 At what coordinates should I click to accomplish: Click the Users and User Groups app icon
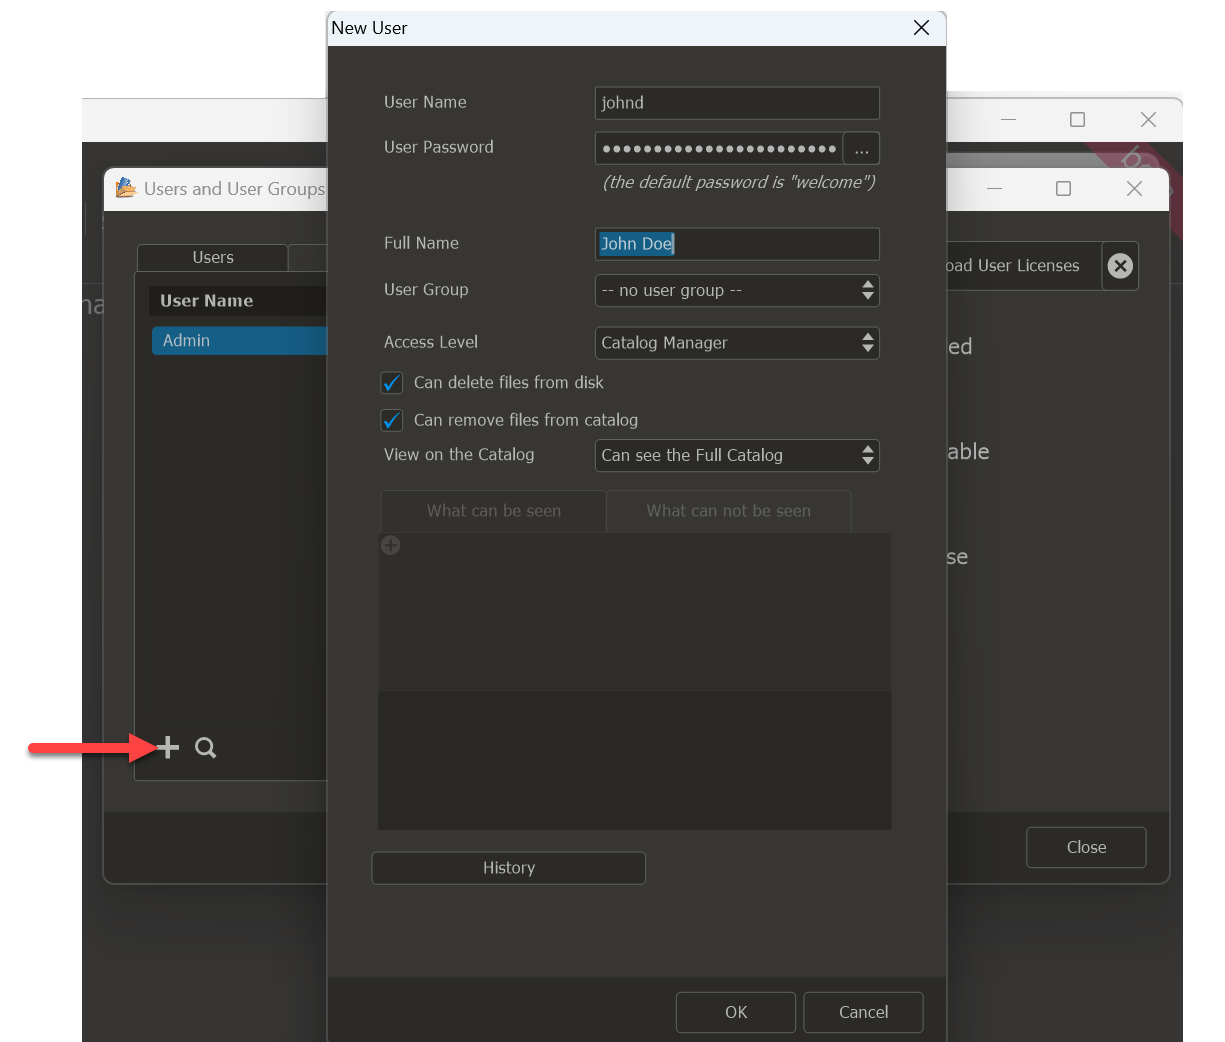tap(125, 188)
